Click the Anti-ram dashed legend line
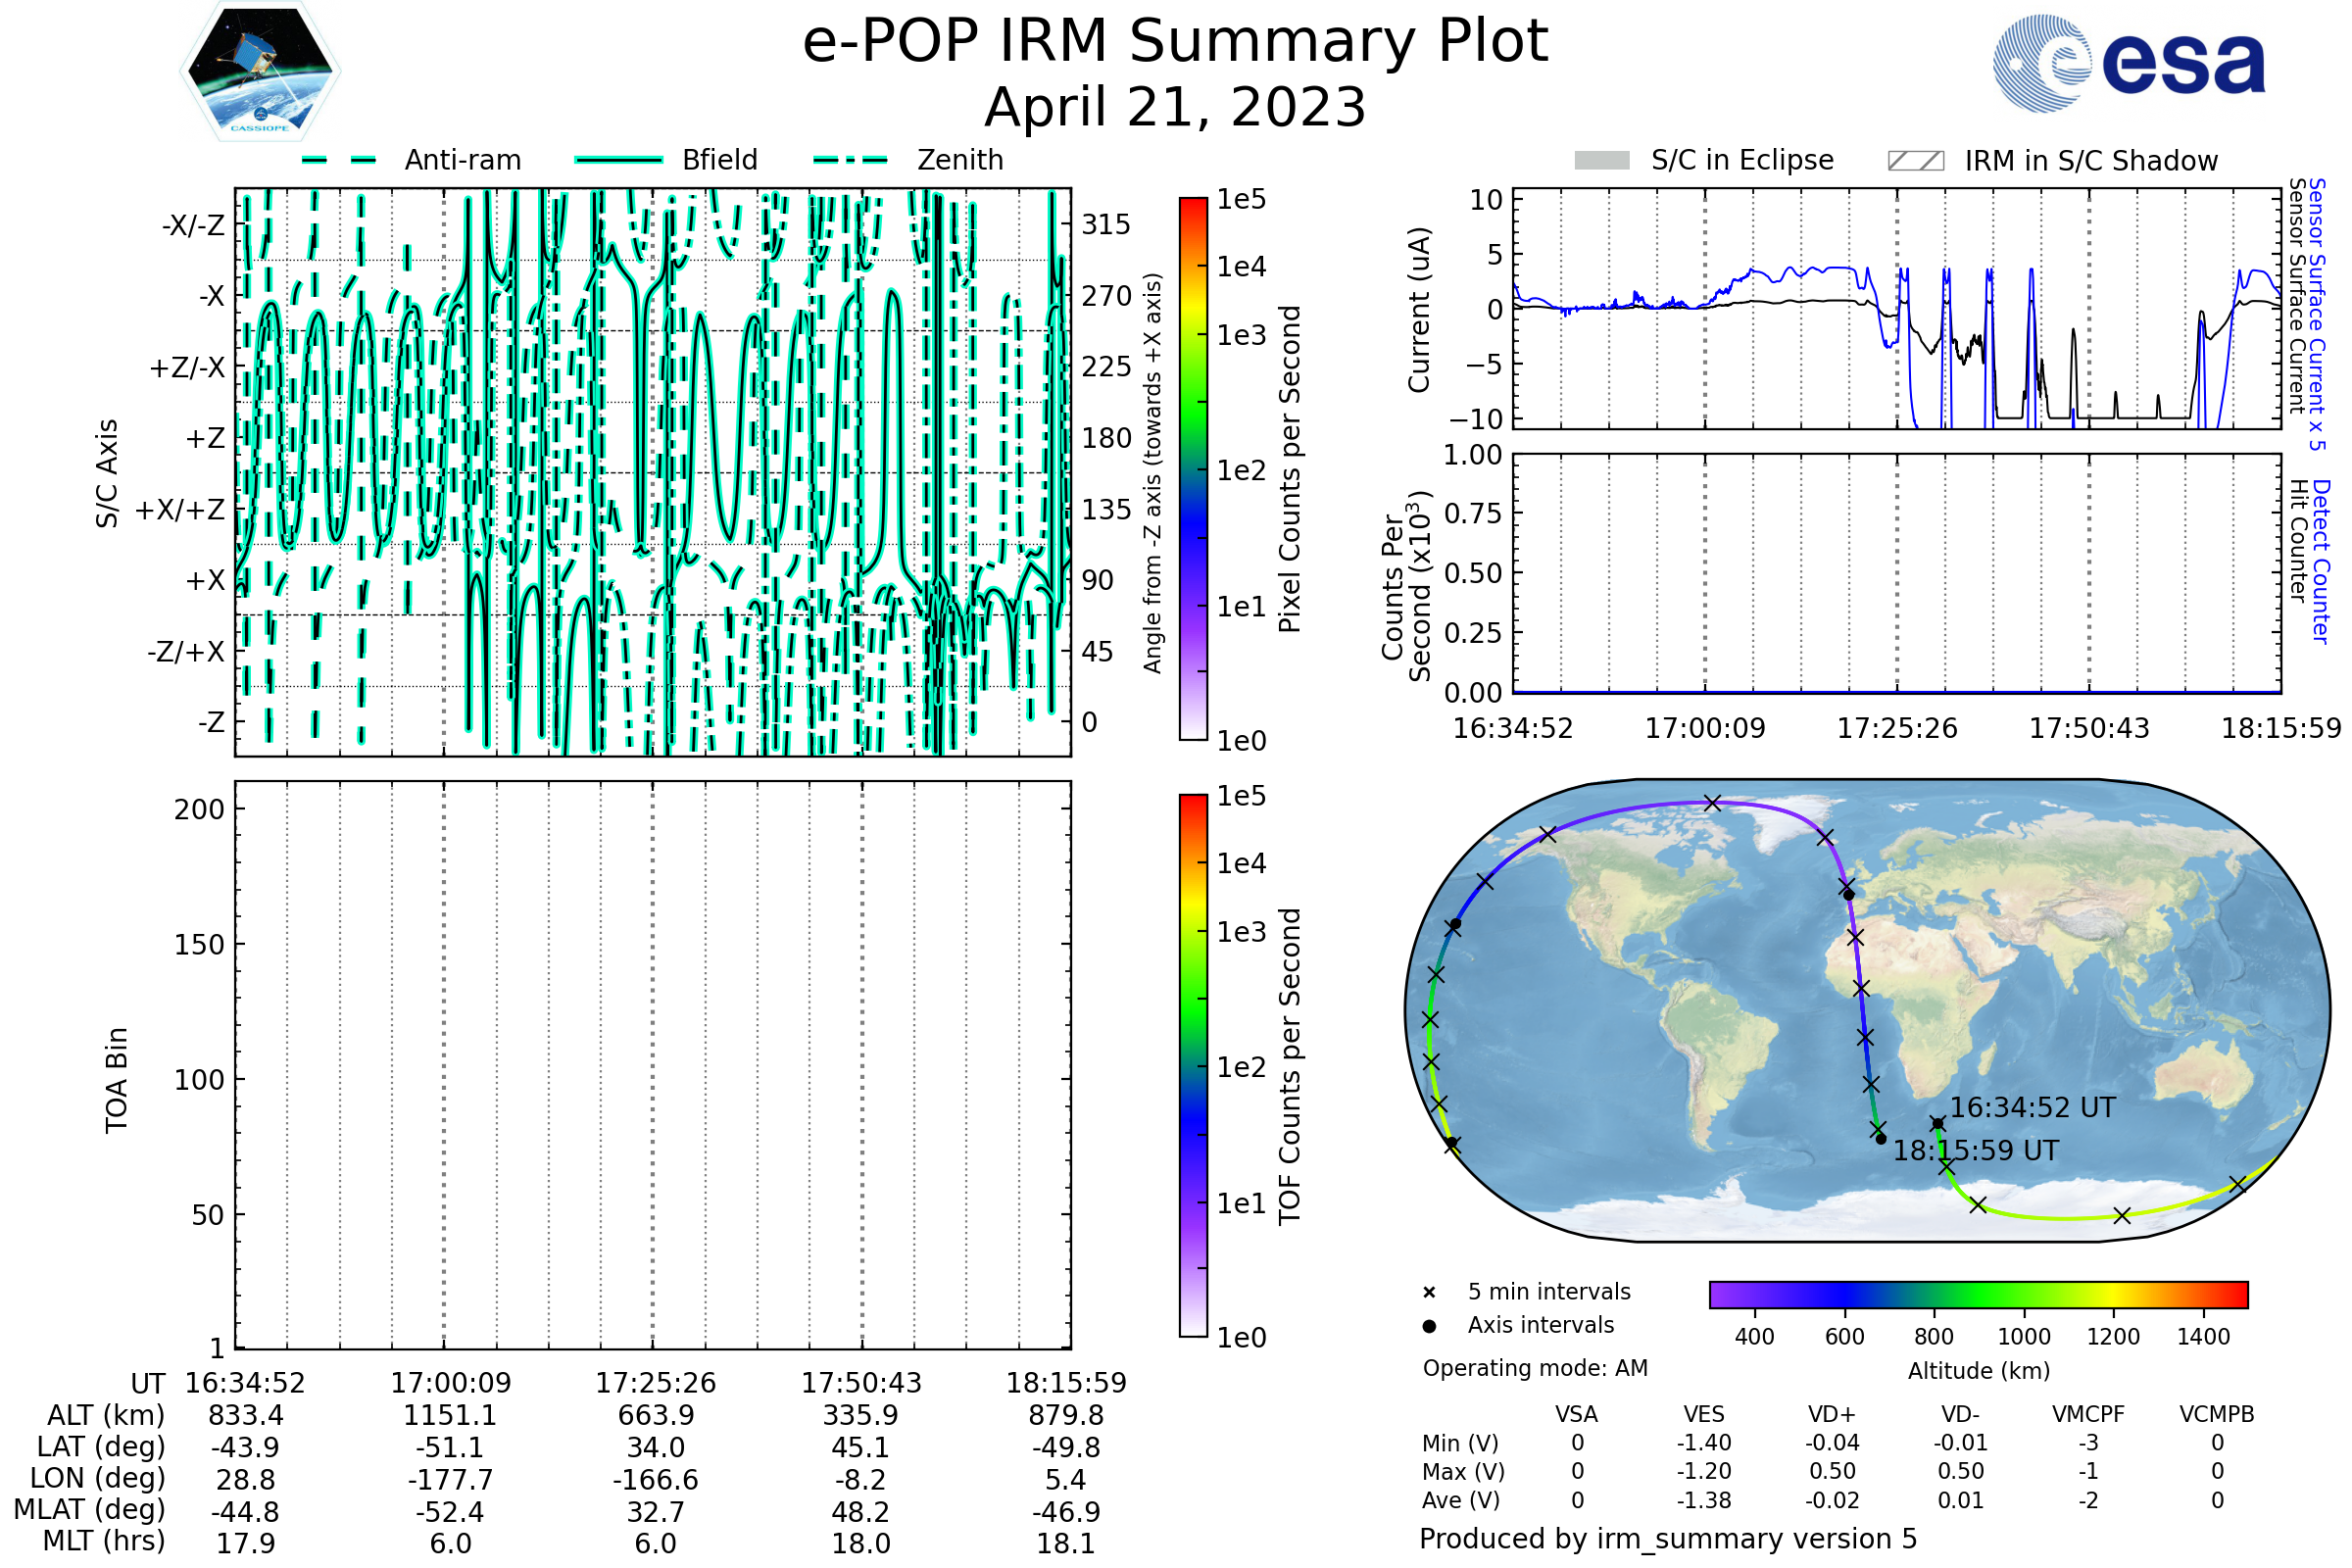 tap(339, 160)
